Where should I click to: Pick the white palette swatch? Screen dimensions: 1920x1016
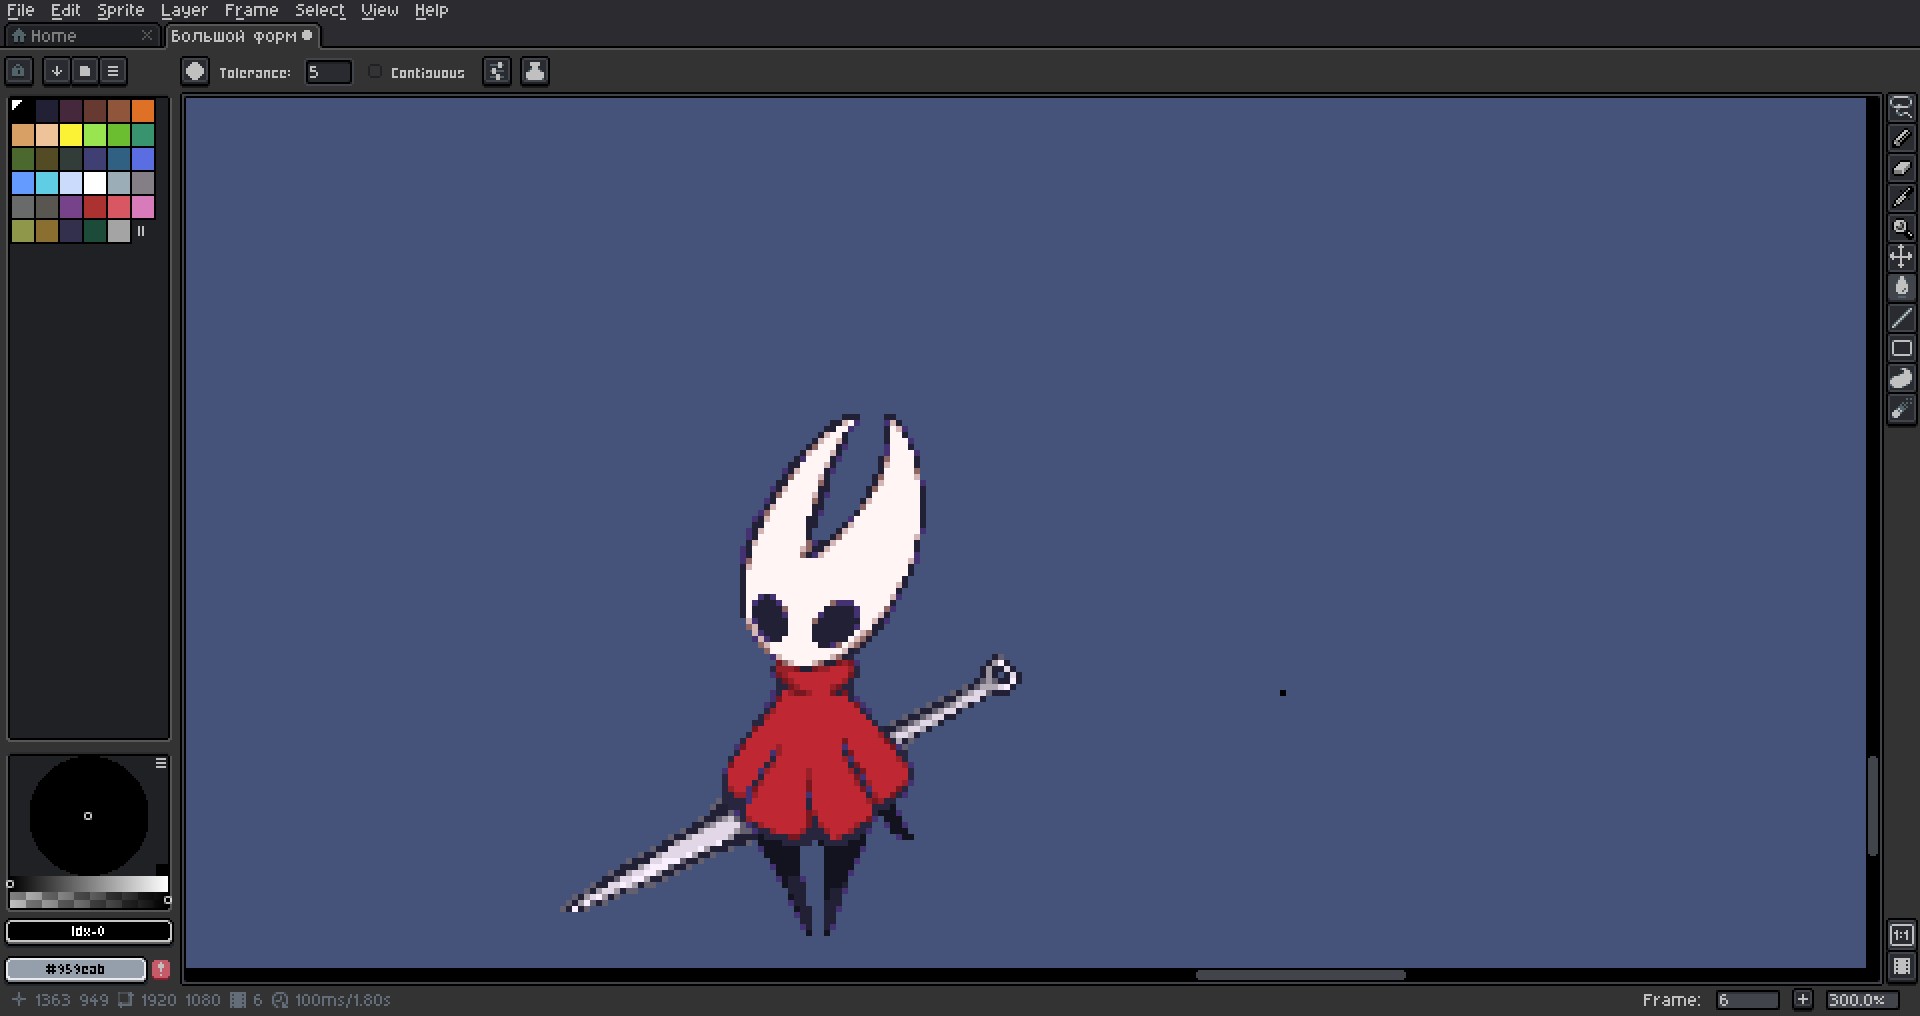point(95,182)
